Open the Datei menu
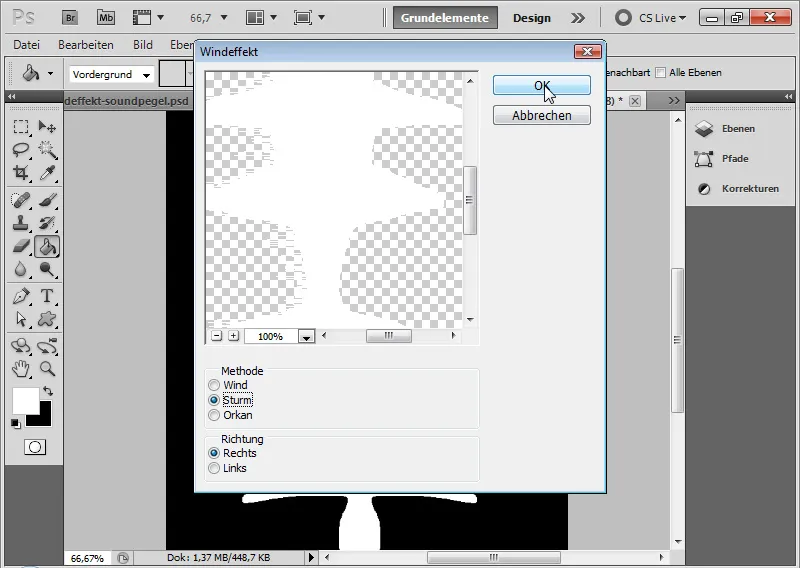Screen dimensions: 800x568 coord(27,45)
